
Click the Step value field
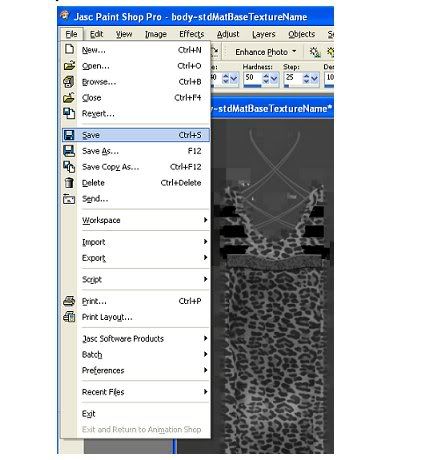pyautogui.click(x=293, y=78)
